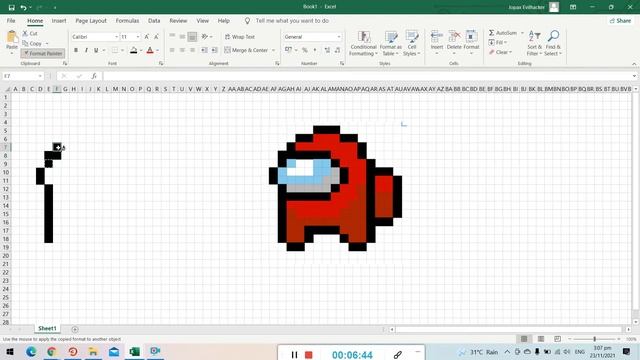Click the Insert Function fx button
Viewport: 640px width, 360px height.
coord(94,76)
